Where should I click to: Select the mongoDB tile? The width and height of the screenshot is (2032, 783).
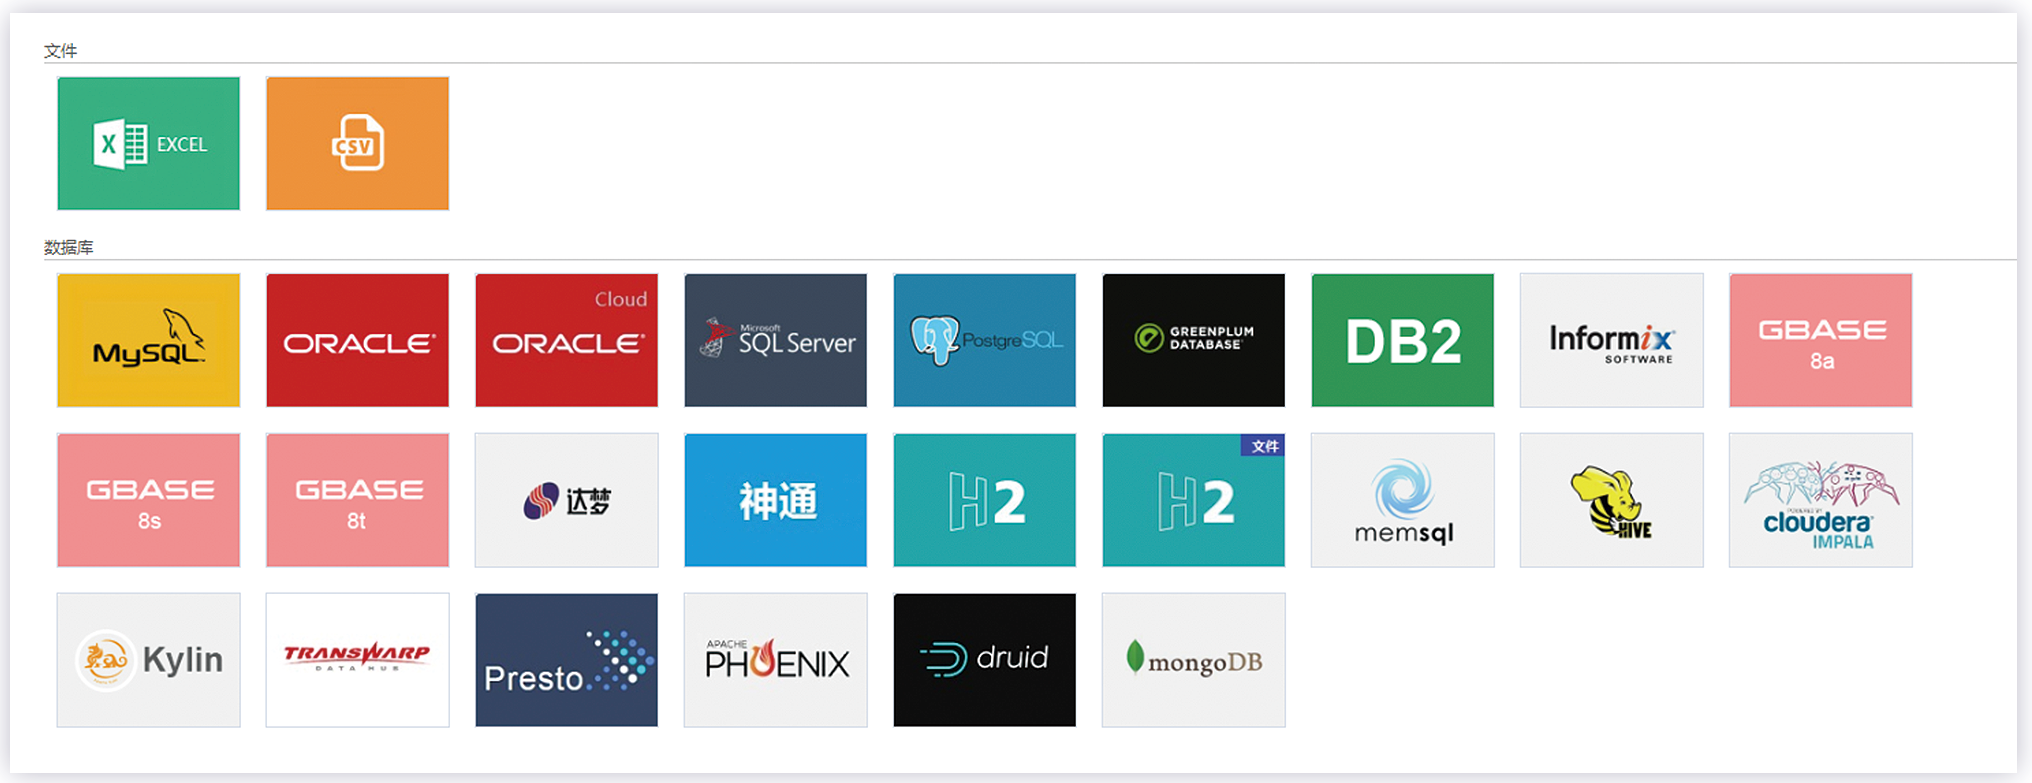click(1193, 660)
